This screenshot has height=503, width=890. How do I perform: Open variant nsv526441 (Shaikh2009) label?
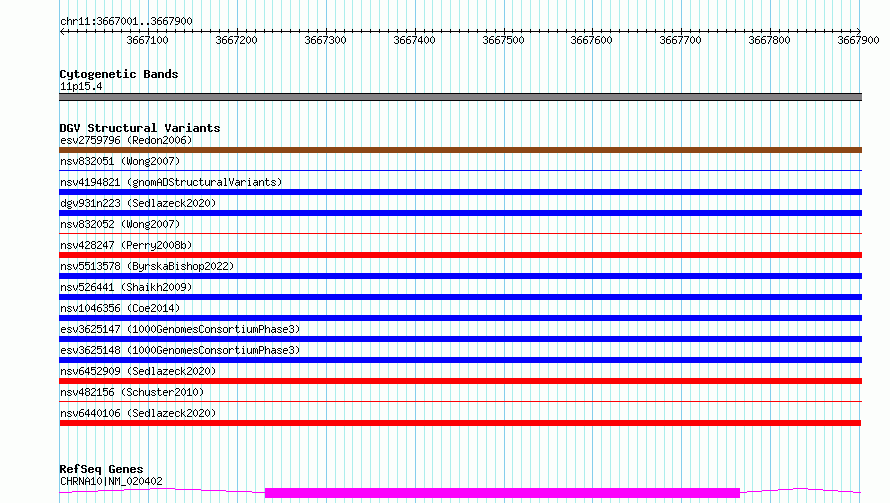(126, 287)
